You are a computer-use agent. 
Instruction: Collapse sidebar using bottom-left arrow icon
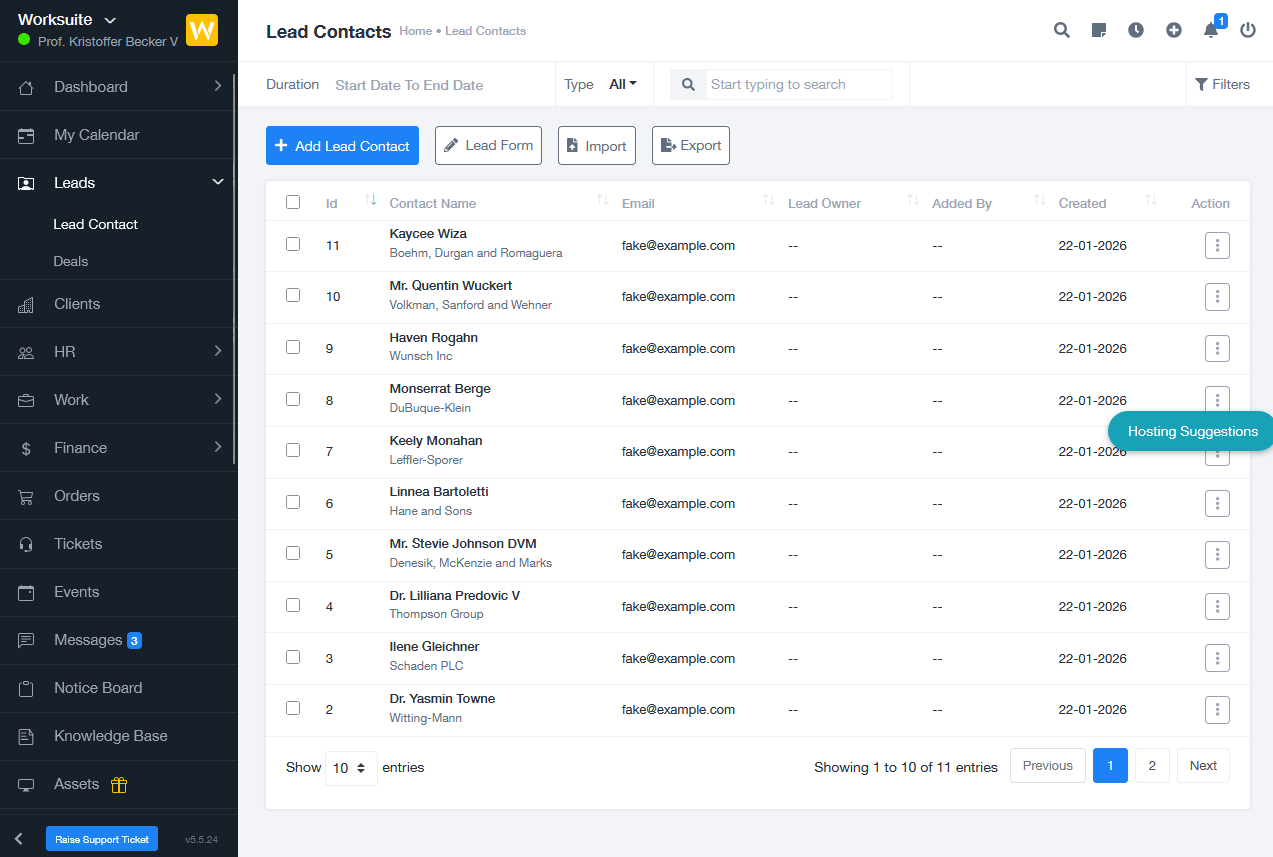click(19, 839)
